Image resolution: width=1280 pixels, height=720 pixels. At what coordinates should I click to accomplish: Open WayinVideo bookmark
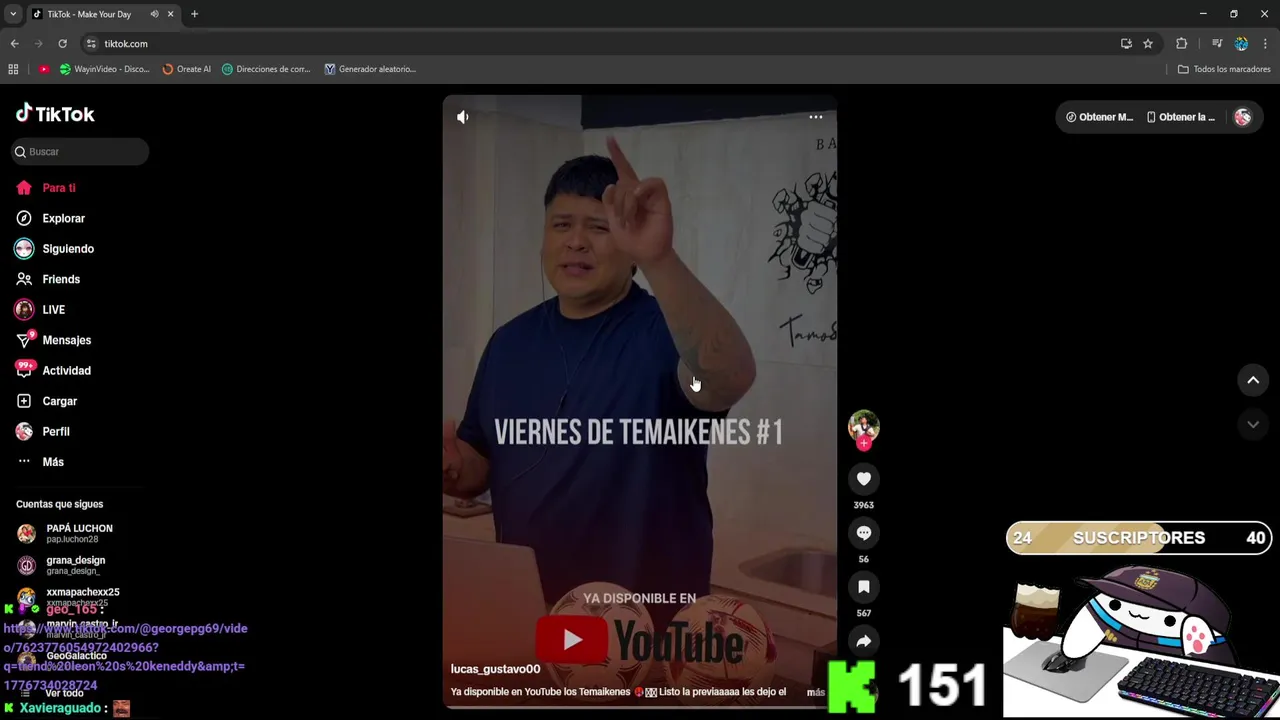coord(105,69)
